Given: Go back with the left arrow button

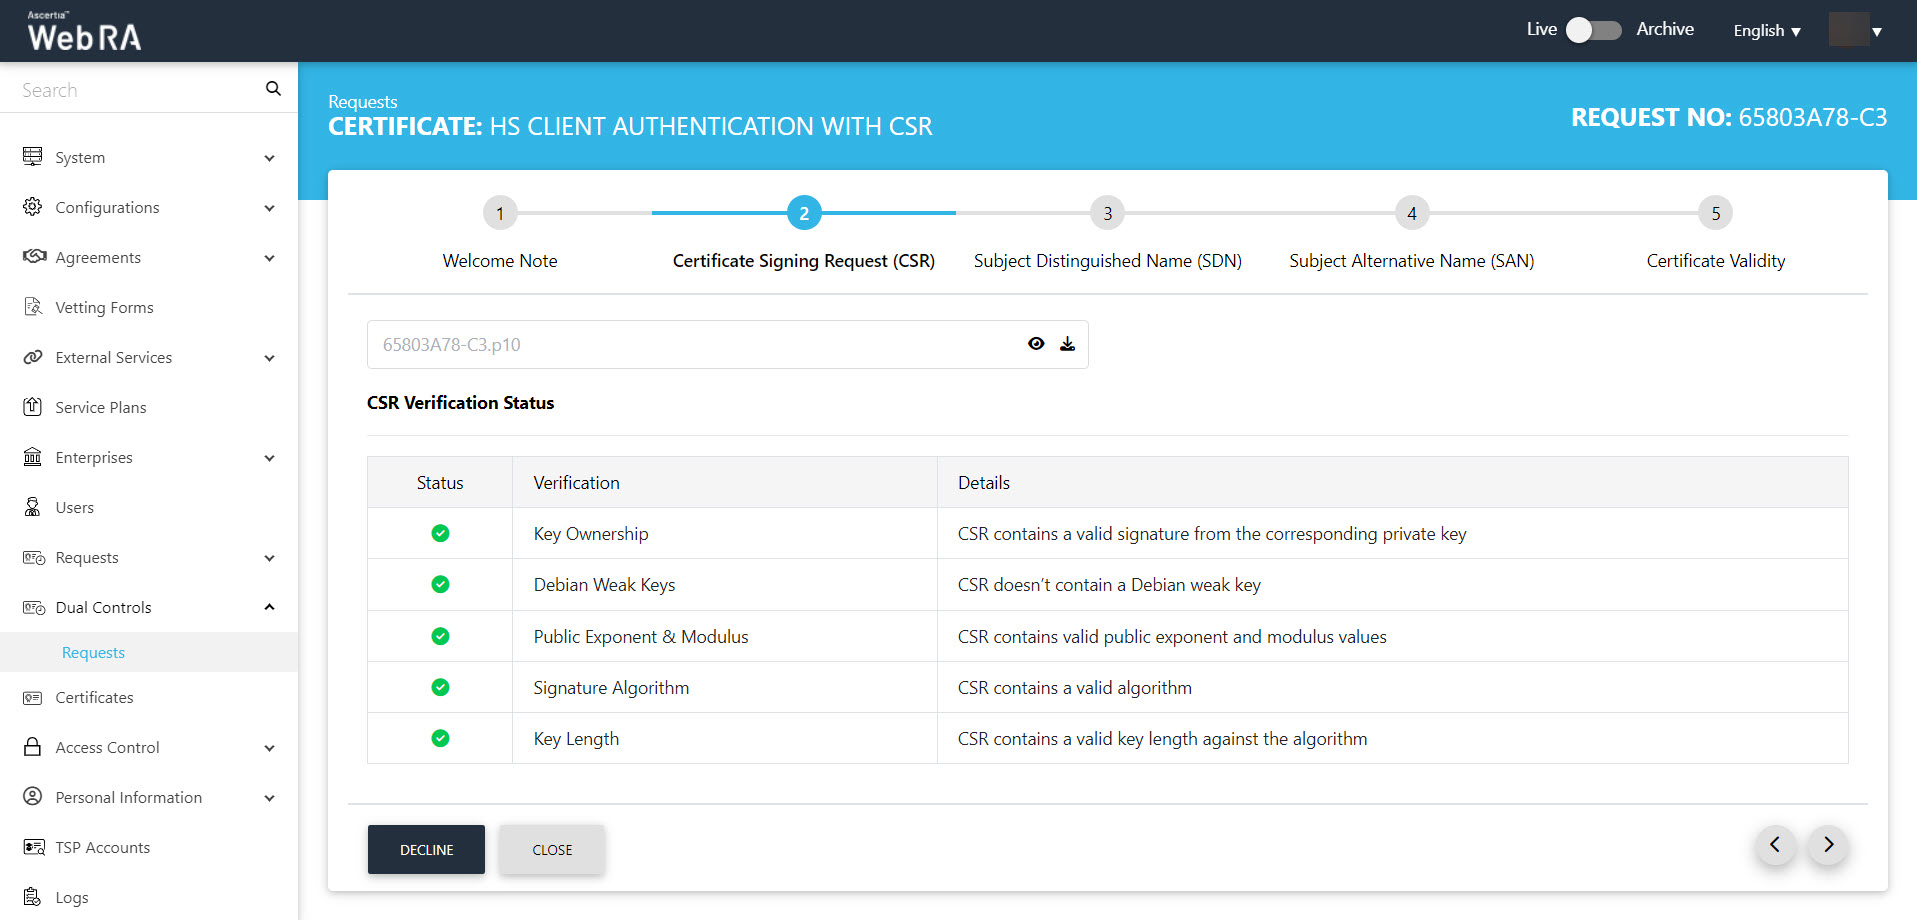Looking at the screenshot, I should tap(1775, 845).
